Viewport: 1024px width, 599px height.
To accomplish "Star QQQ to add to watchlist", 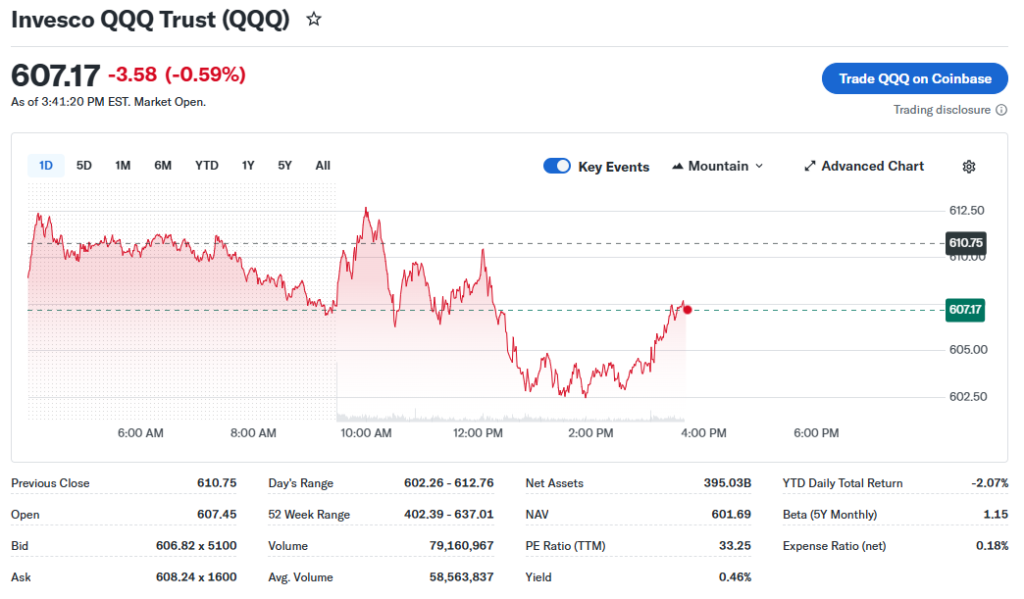I will coord(314,19).
